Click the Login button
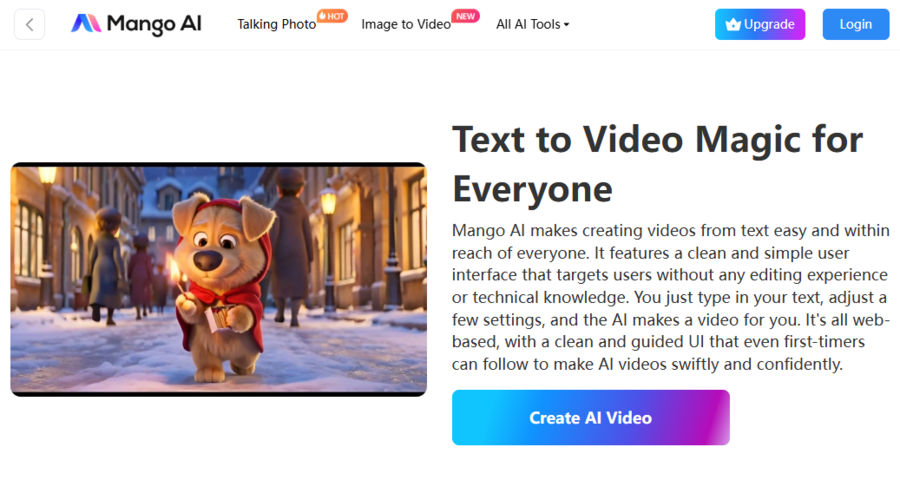The image size is (900, 500). 855,24
